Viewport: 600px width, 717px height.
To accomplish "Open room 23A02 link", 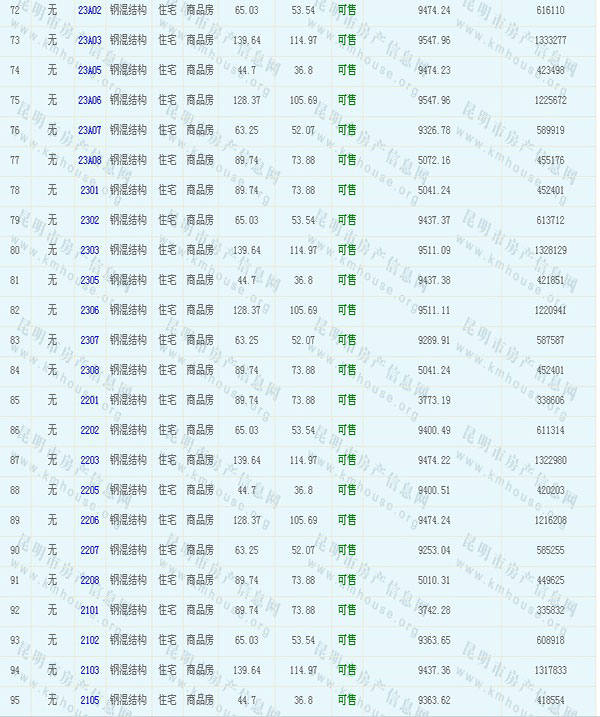I will pyautogui.click(x=89, y=10).
